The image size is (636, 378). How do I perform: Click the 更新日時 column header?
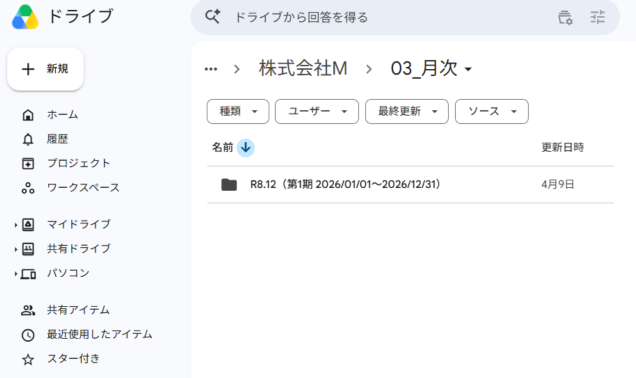(563, 147)
